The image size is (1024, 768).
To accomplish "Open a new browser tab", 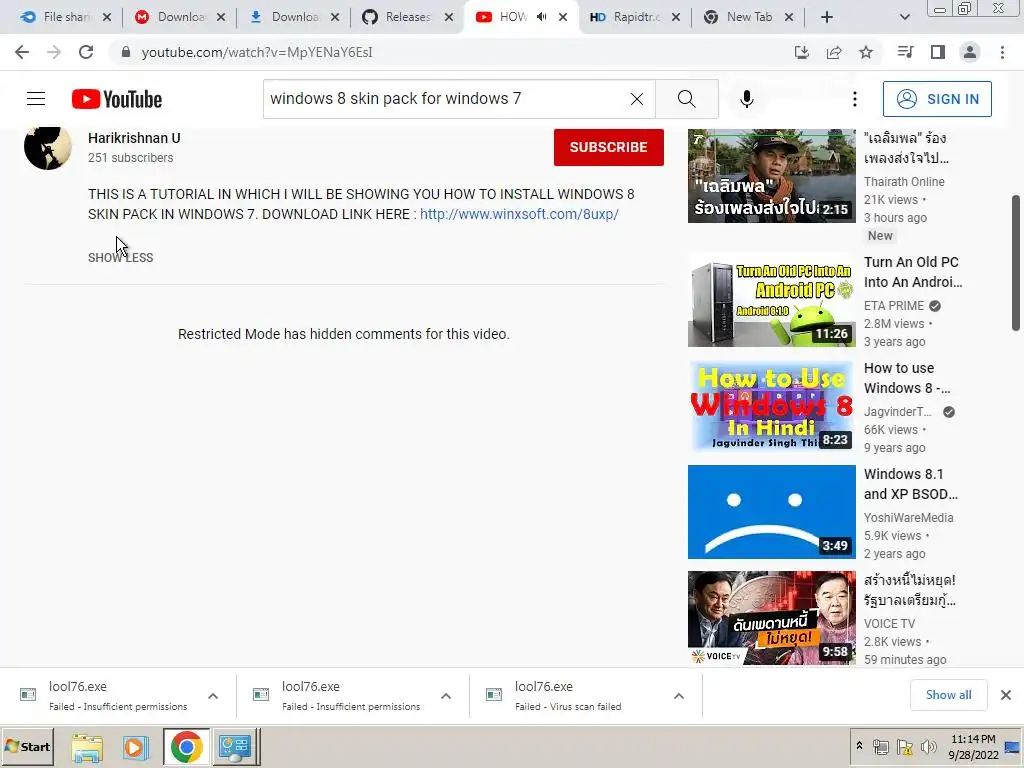I will [827, 17].
